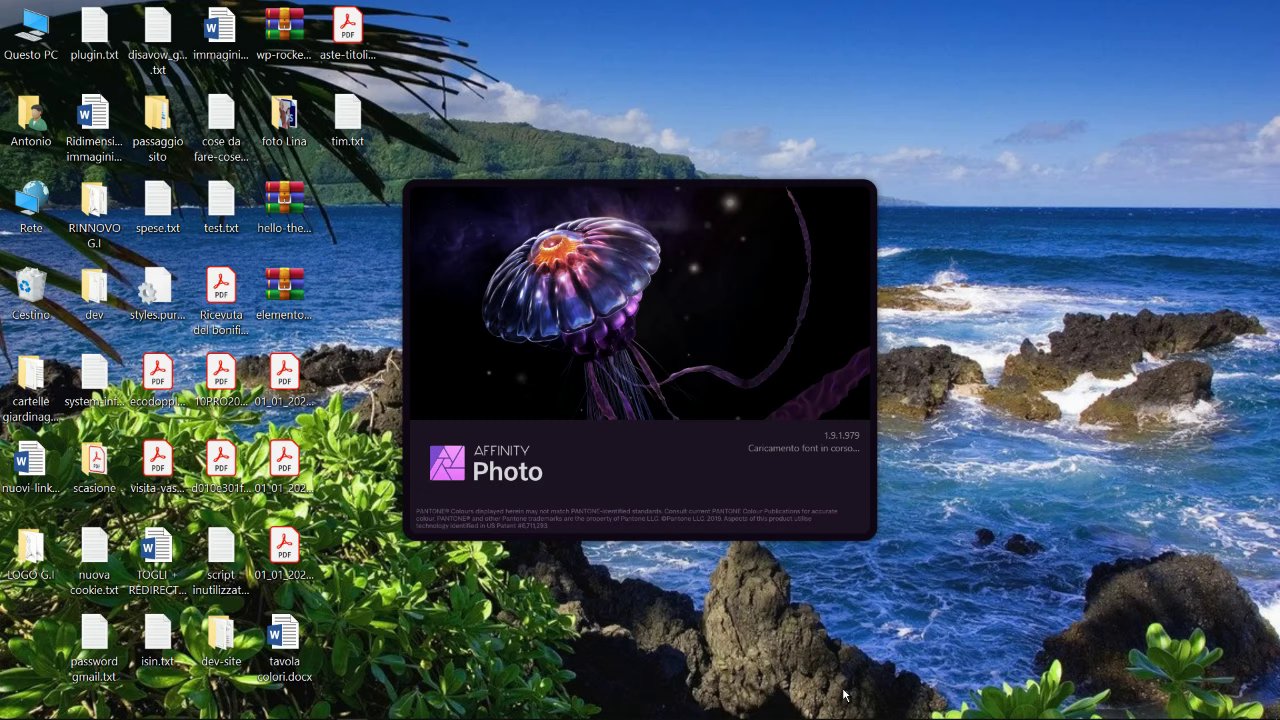This screenshot has height=720, width=1280.
Task: Click the 1.9.1.979 version text
Action: click(x=841, y=436)
